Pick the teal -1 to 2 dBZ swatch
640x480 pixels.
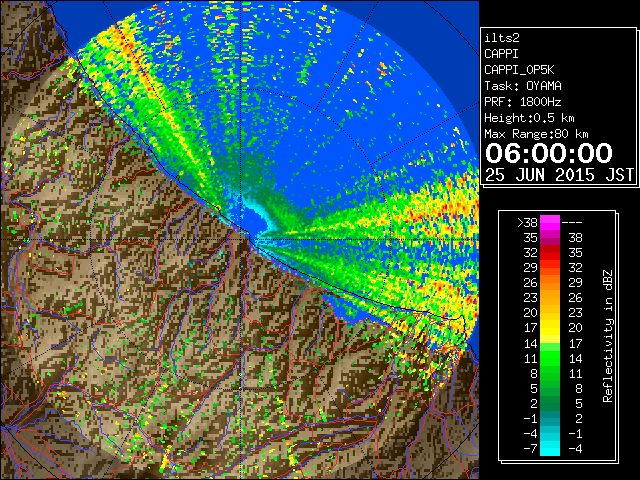pos(550,419)
